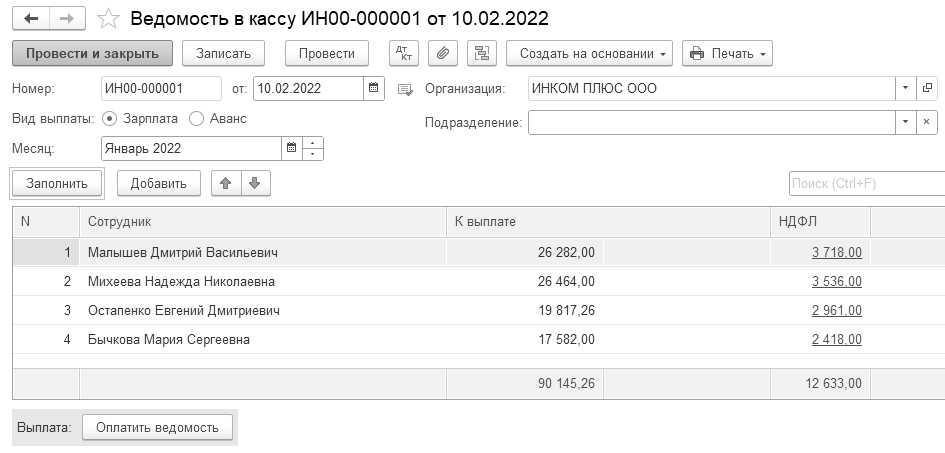
Task: Open the Создать на основании menu
Action: pos(590,53)
